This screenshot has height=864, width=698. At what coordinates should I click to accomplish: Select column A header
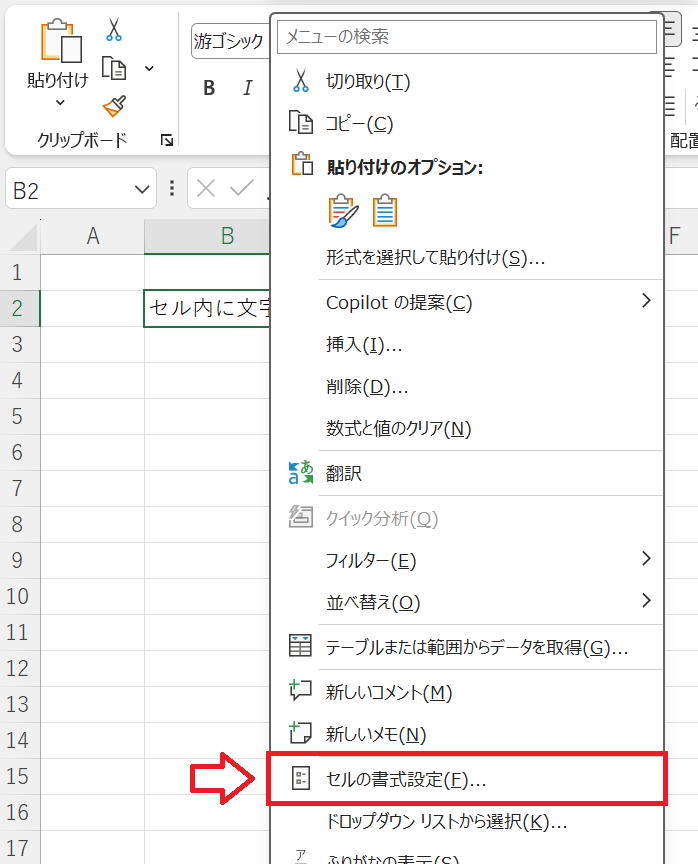point(93,236)
